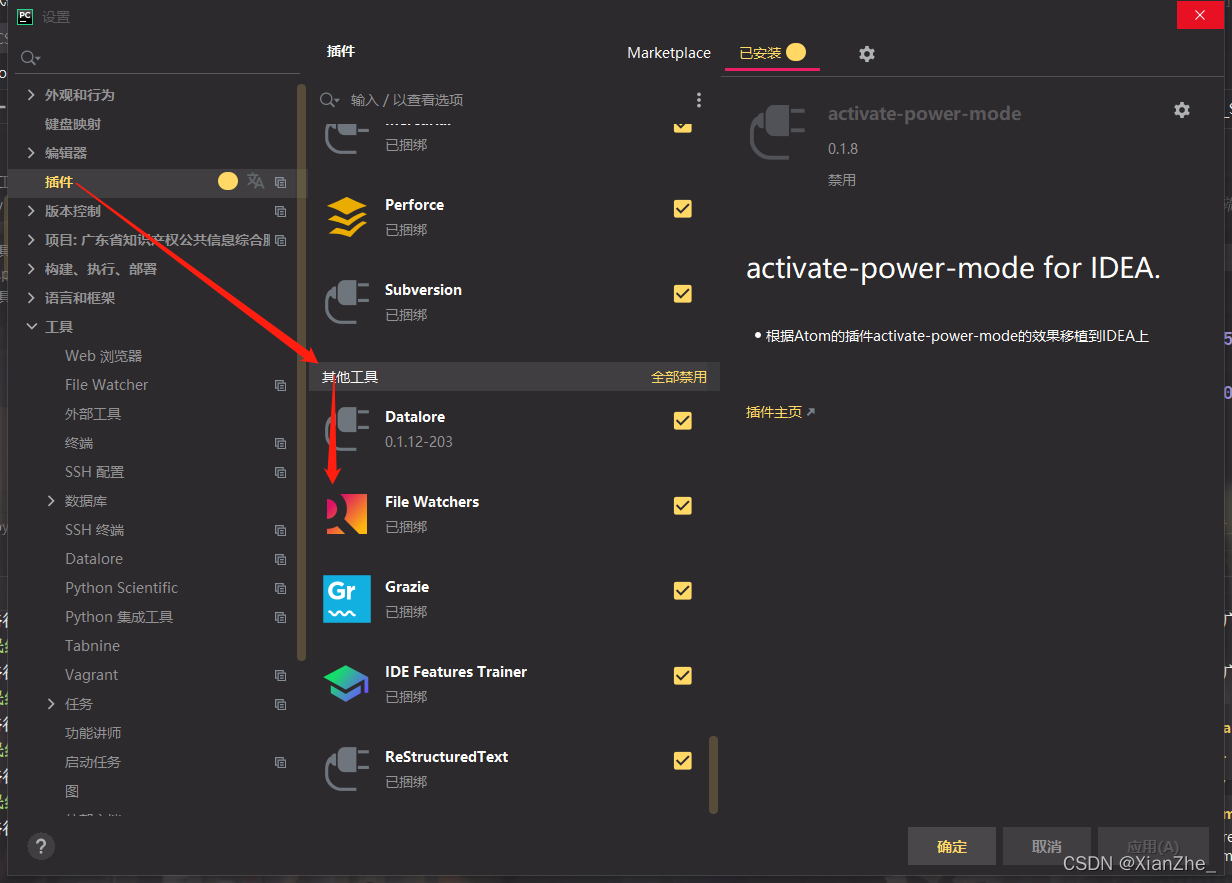This screenshot has width=1232, height=883.
Task: Uncheck the File Watchers plugin checkbox
Action: tap(683, 506)
